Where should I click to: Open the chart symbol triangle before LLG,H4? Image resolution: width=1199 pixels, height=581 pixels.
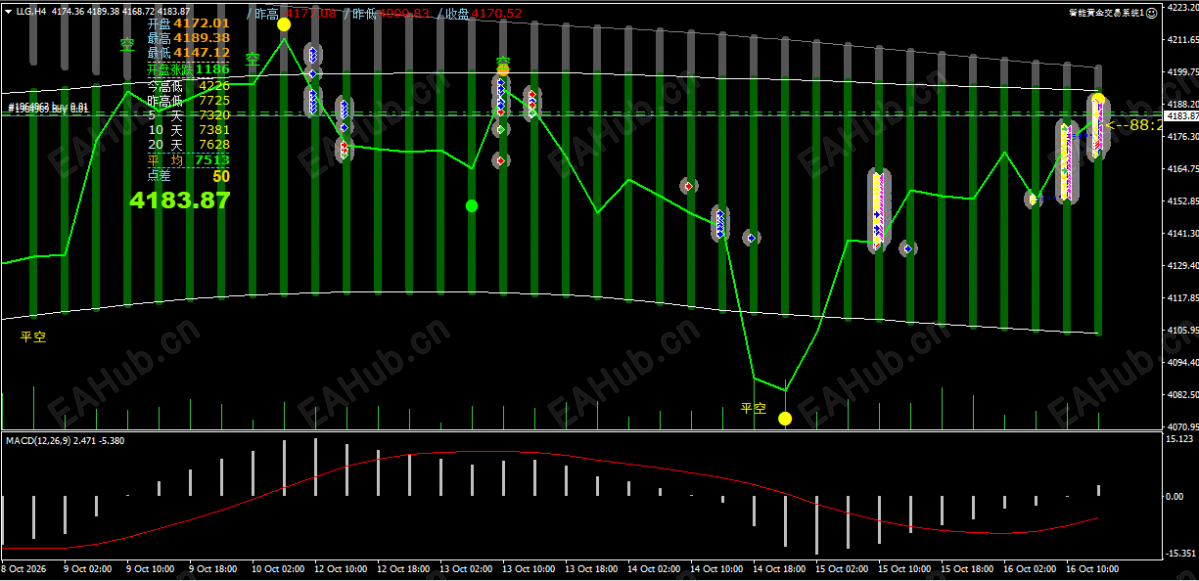point(8,11)
